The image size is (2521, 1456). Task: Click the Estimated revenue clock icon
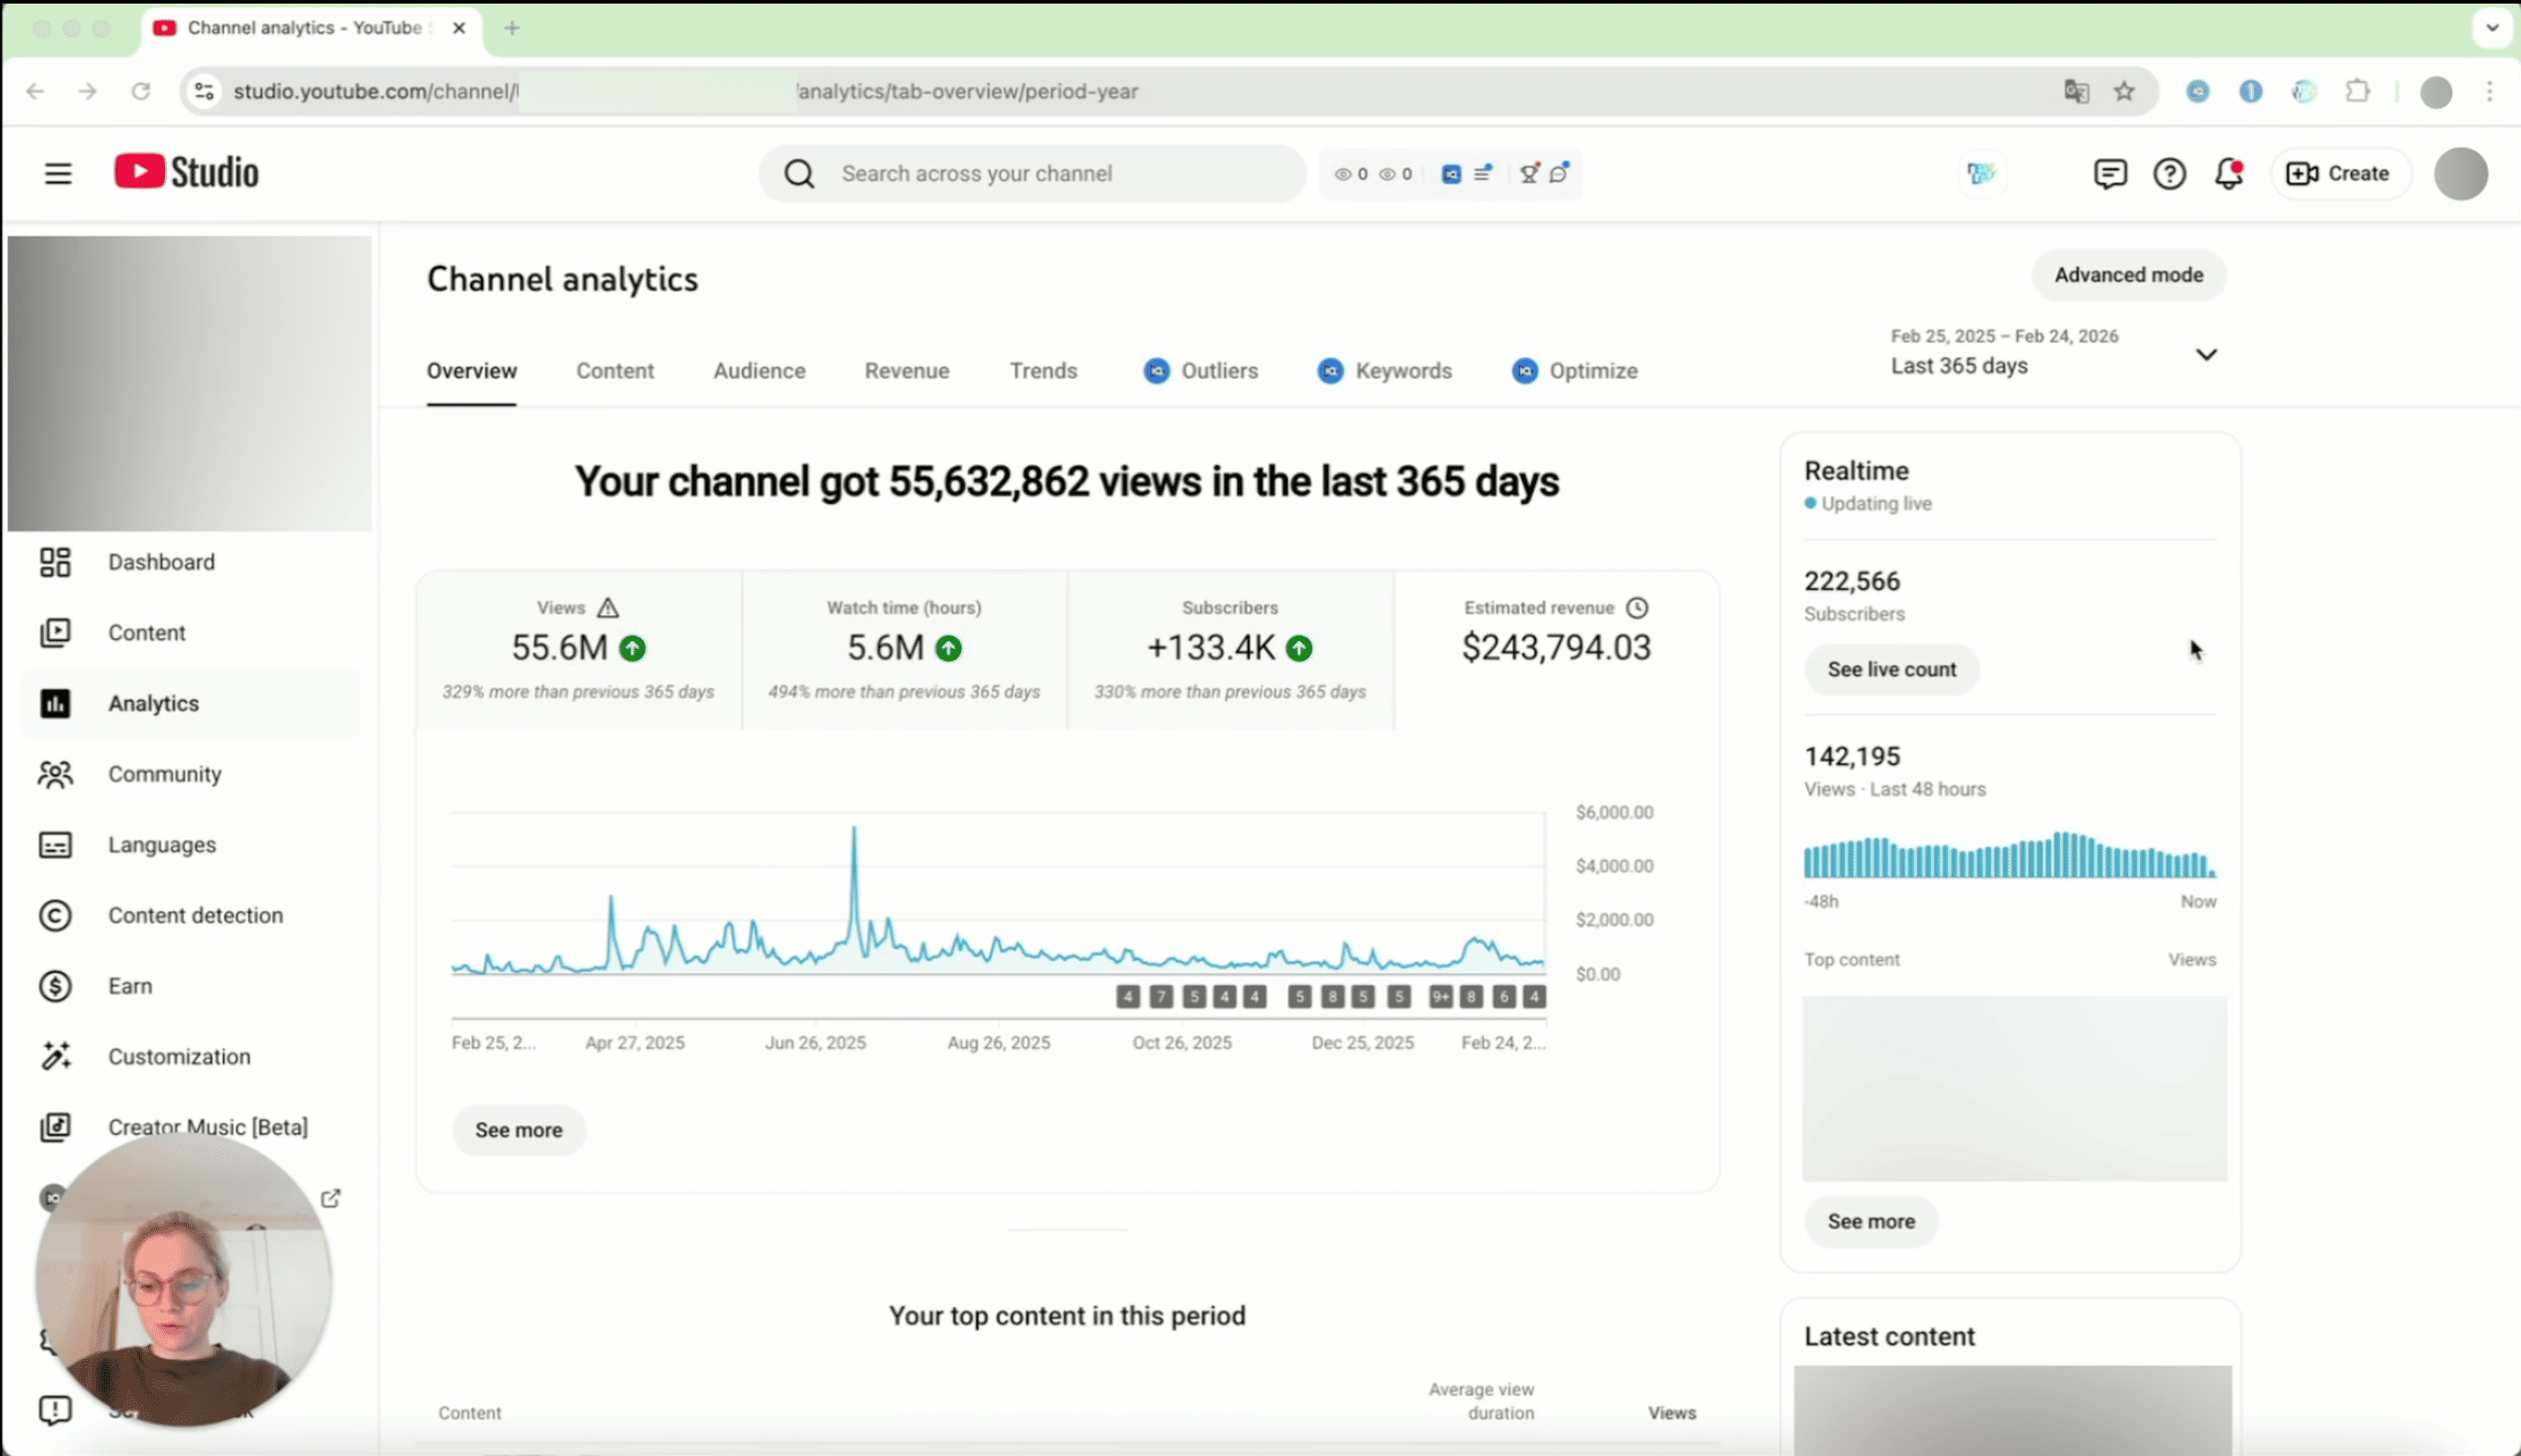1637,608
